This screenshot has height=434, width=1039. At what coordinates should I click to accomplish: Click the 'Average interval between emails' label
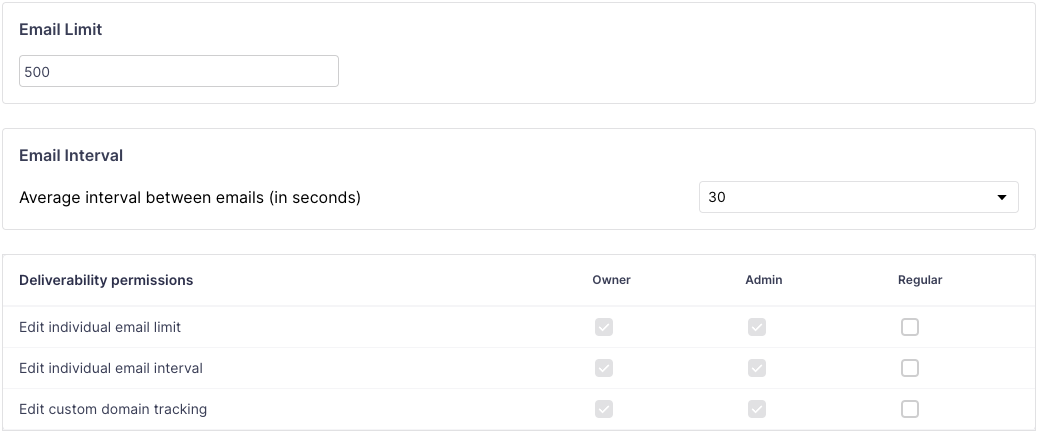(190, 198)
